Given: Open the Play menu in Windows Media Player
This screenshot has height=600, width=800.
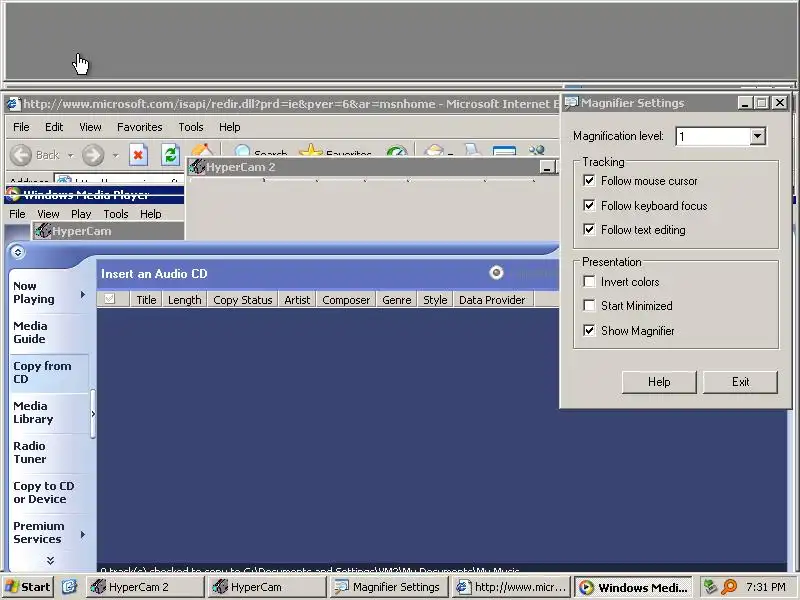Looking at the screenshot, I should [81, 214].
